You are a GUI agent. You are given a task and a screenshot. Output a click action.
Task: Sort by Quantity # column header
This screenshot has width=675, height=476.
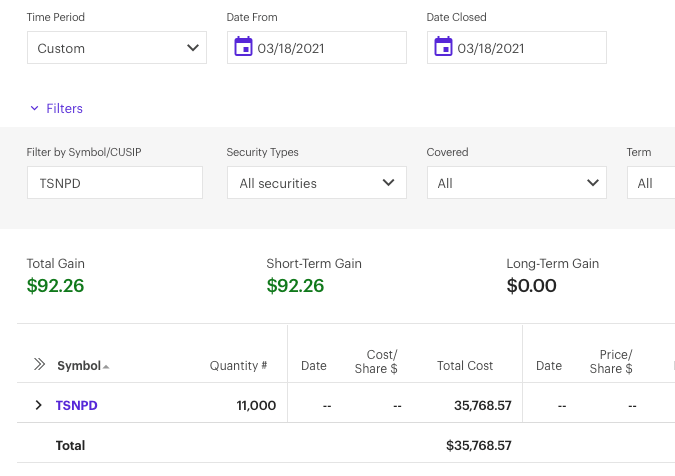click(238, 366)
